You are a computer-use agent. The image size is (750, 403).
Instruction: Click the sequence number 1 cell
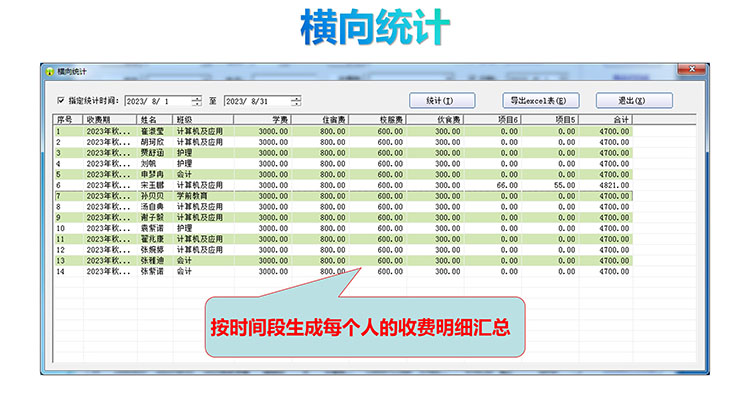[x=59, y=131]
